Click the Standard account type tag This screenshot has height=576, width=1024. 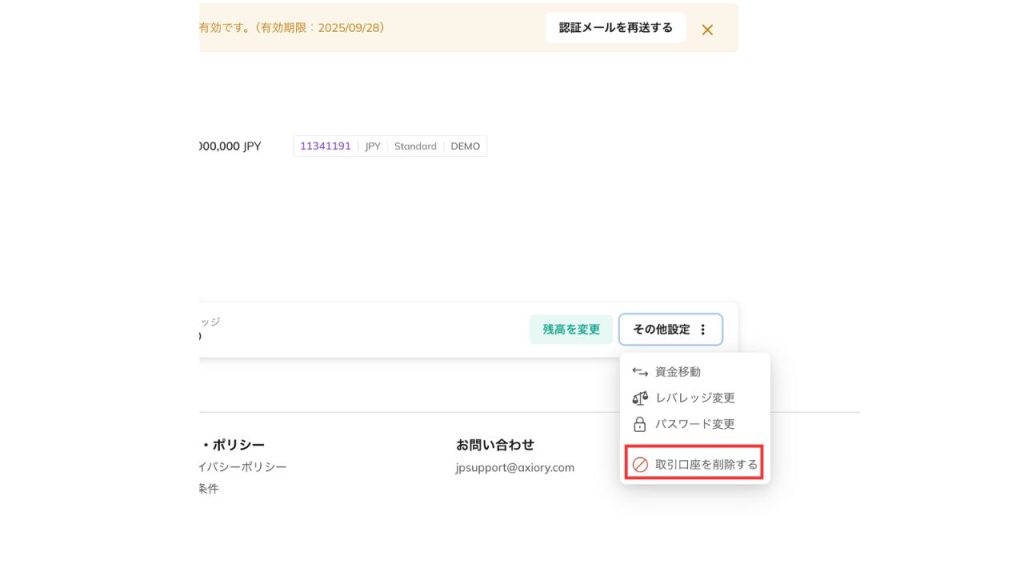click(415, 146)
